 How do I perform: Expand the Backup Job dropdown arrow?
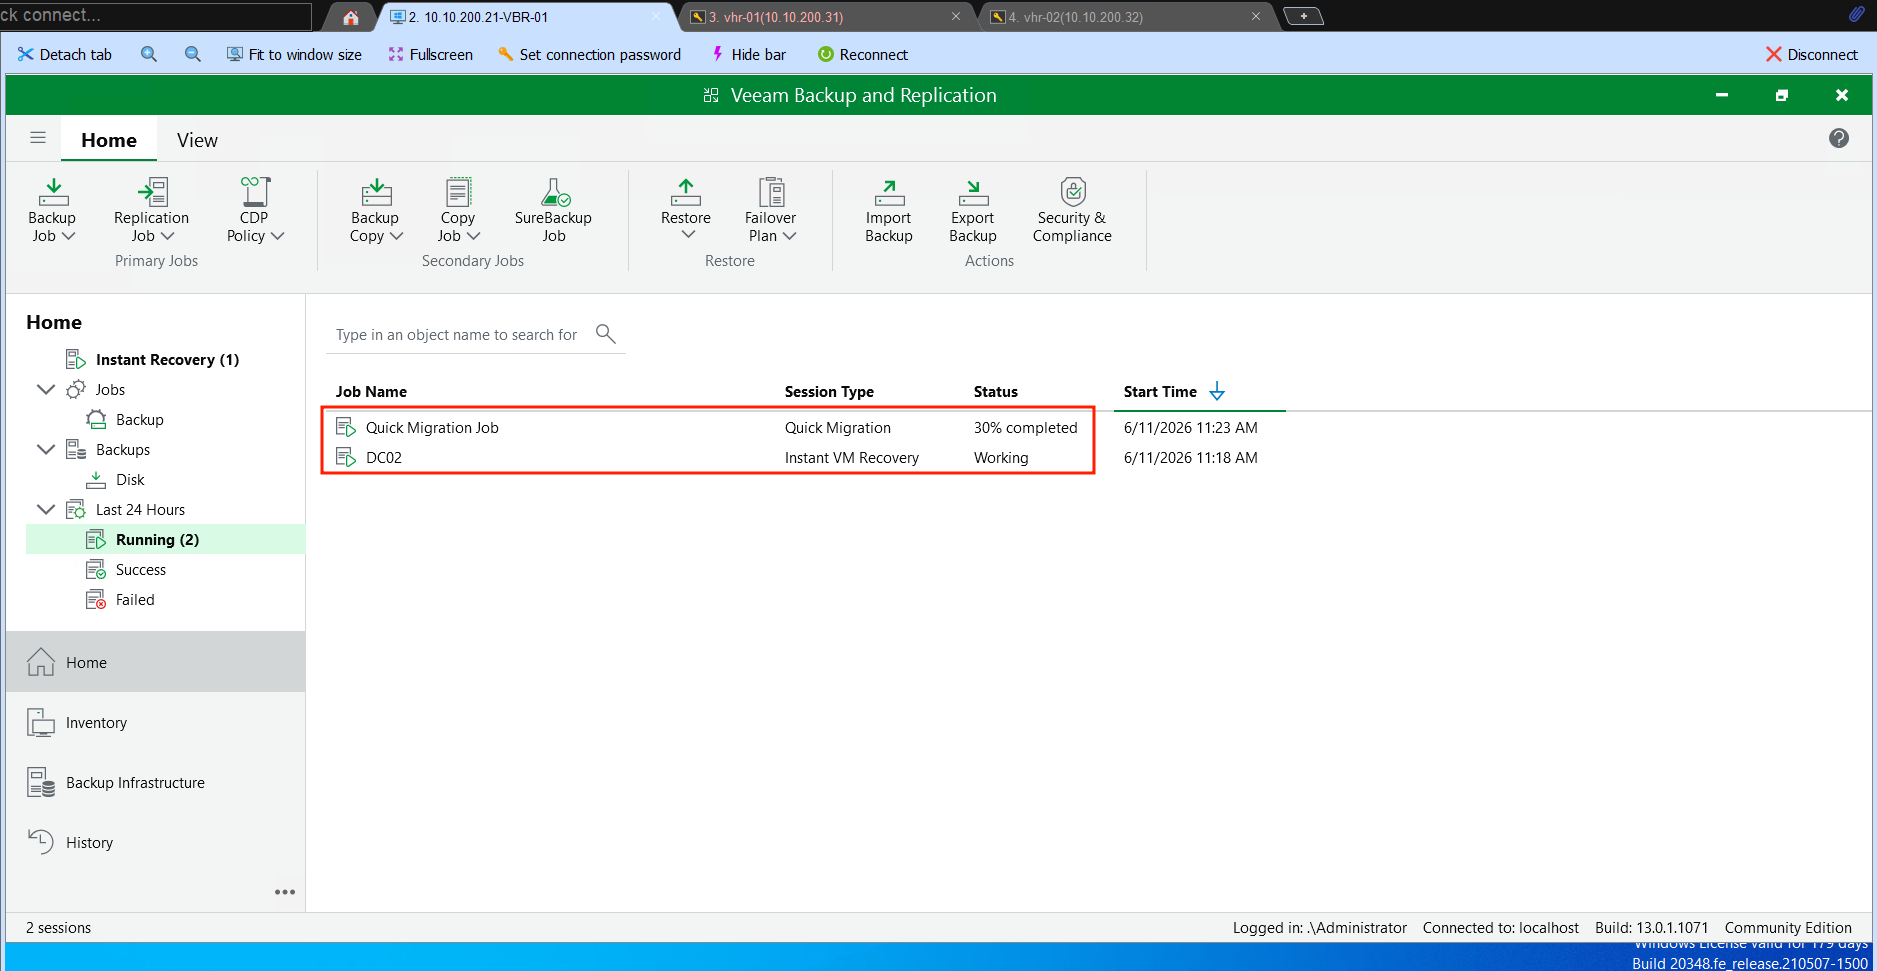click(x=69, y=236)
